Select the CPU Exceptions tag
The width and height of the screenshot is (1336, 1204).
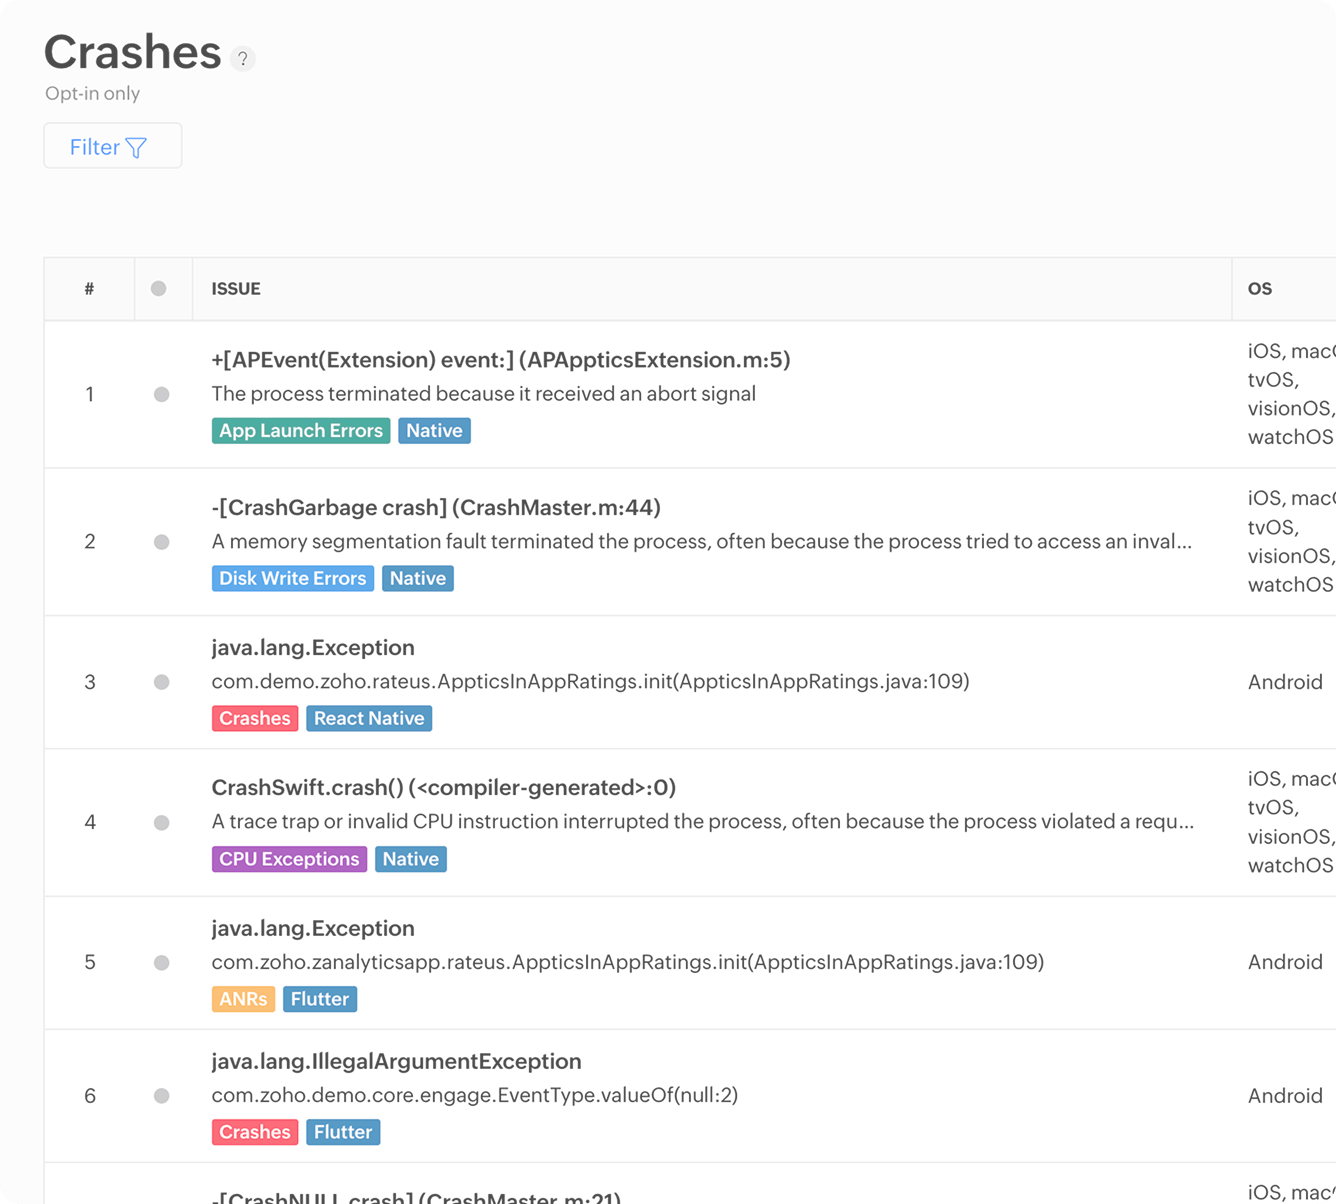[x=289, y=859]
